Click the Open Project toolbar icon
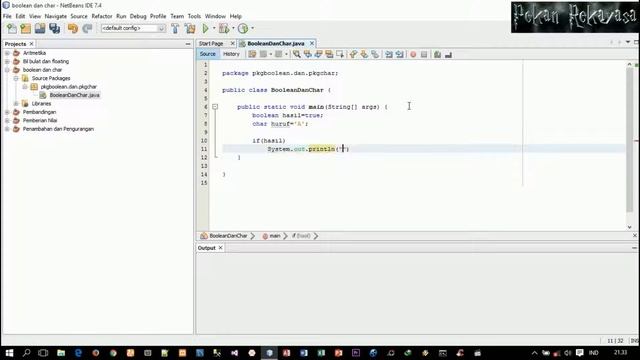The height and width of the screenshot is (360, 640). click(40, 28)
